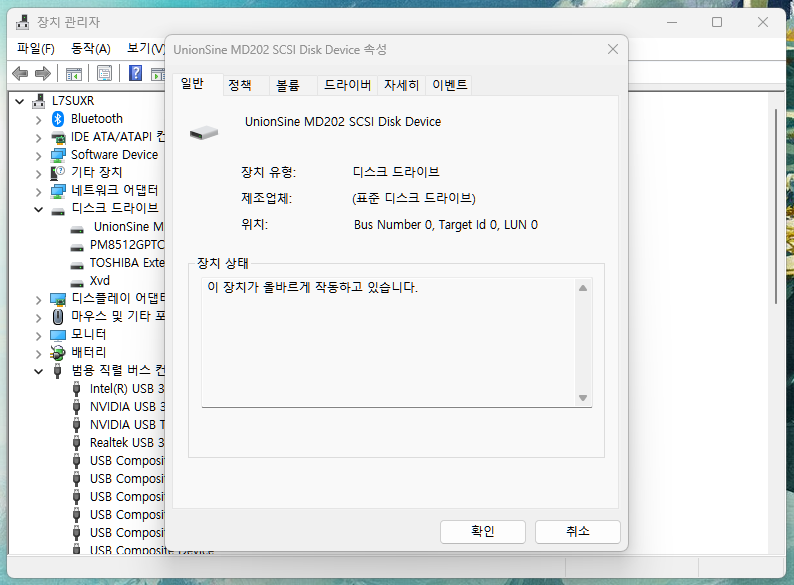Expand the 기타 장치 category
Viewport: 794px width, 585px height.
[38, 174]
